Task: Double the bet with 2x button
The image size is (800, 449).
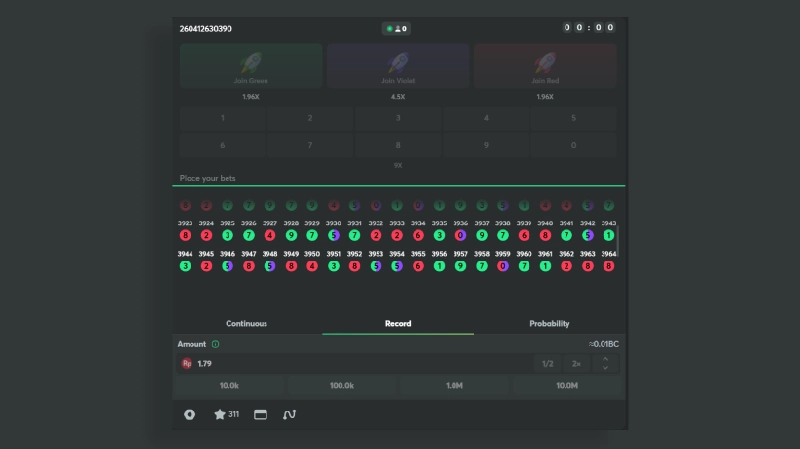Action: (x=577, y=364)
